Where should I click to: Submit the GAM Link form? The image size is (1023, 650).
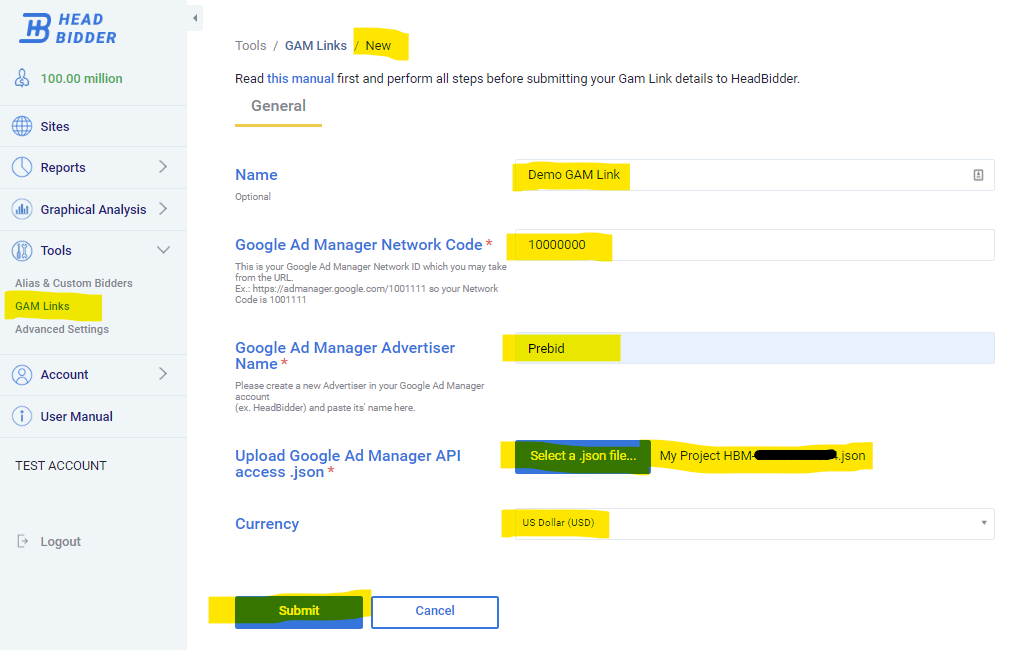pyautogui.click(x=298, y=611)
